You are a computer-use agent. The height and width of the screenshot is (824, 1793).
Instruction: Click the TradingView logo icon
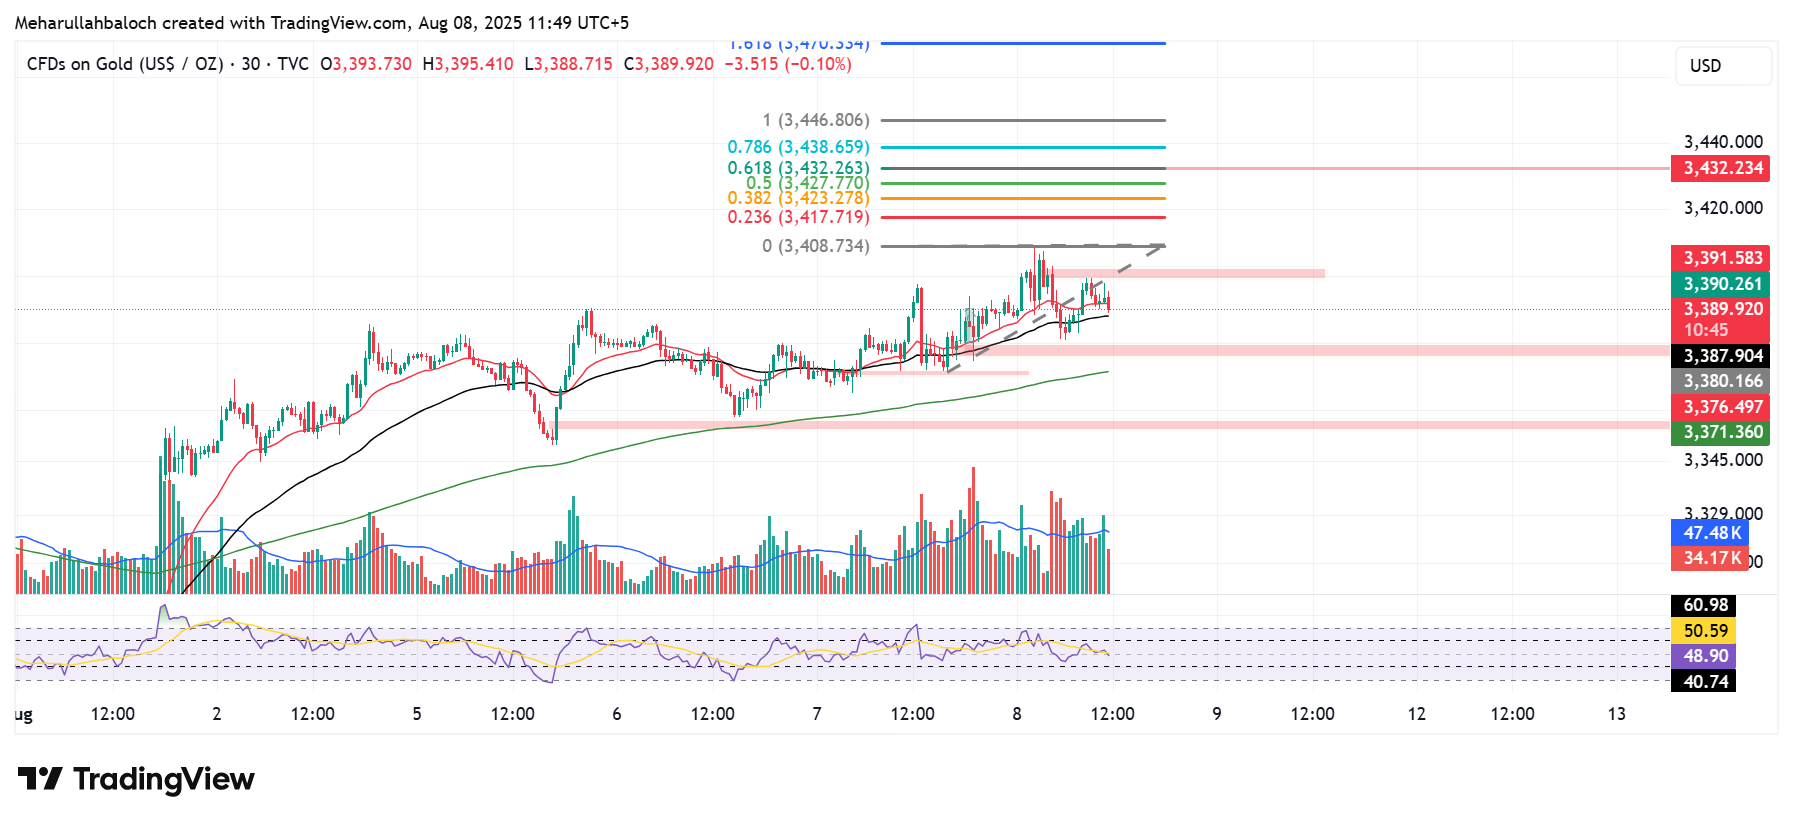point(40,778)
